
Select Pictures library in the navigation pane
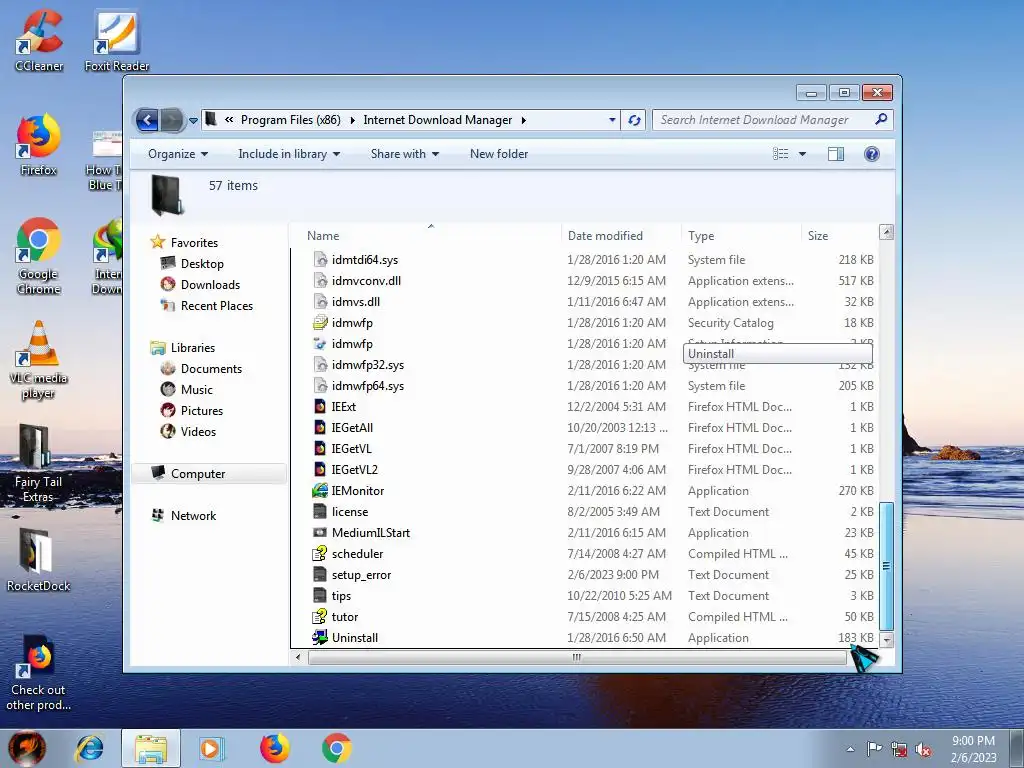point(202,411)
